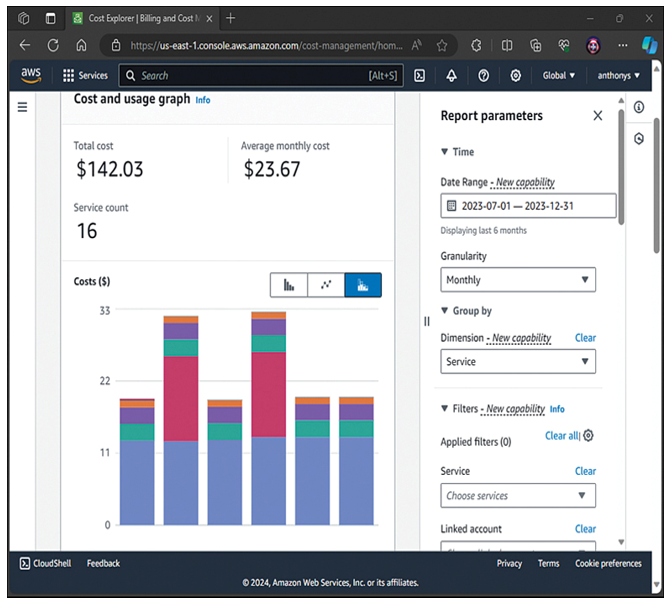The image size is (669, 604).
Task: Clear the Group by dimension
Action: (x=585, y=338)
